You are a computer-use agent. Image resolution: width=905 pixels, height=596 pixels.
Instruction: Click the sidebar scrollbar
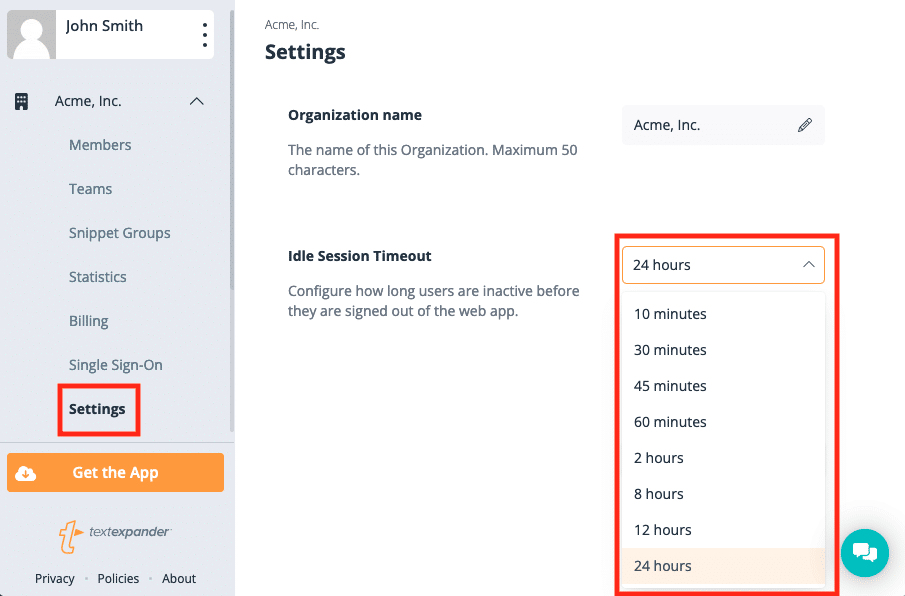(x=232, y=150)
